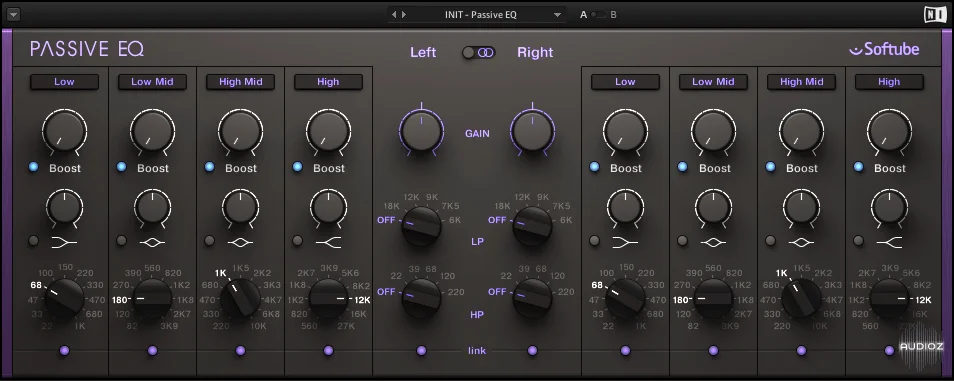Toggle the left channel Low band button
Screen dimensions: 954x381
pyautogui.click(x=64, y=82)
